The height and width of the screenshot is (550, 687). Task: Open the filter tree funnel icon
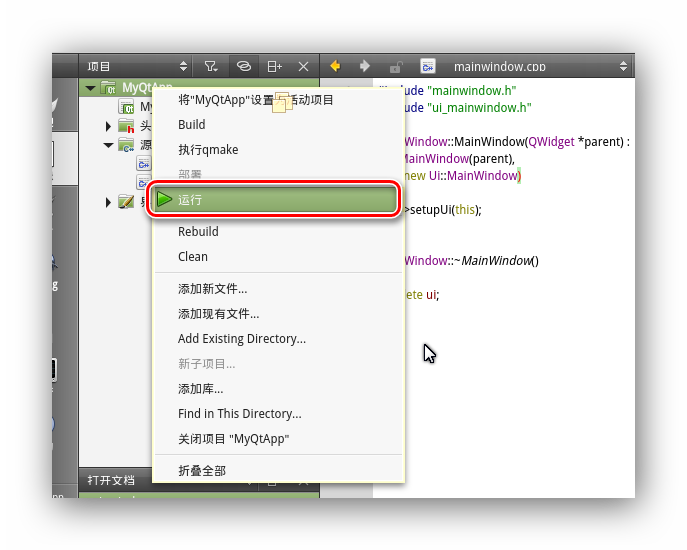pyautogui.click(x=211, y=66)
